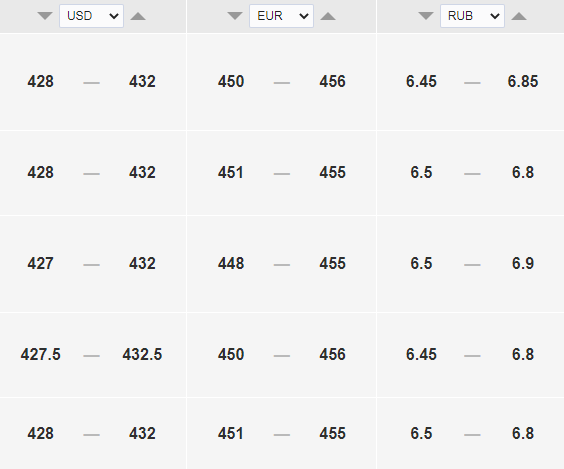Image resolution: width=564 pixels, height=469 pixels.
Task: Click the 448 EUR buy rate
Action: (231, 263)
